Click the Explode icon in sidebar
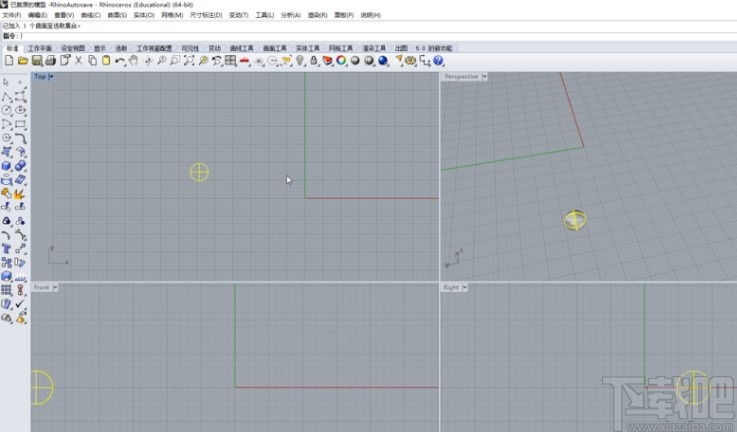The width and height of the screenshot is (737, 432). pyautogui.click(x=20, y=194)
